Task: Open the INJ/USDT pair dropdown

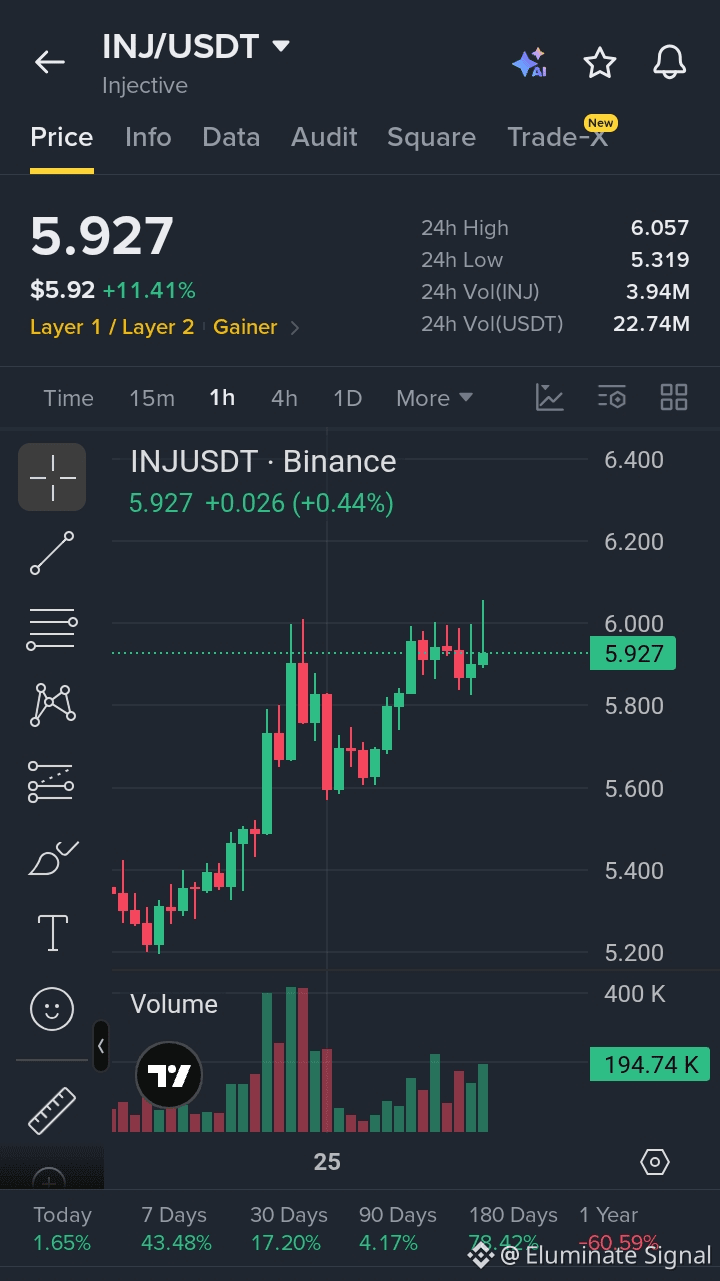Action: 281,46
